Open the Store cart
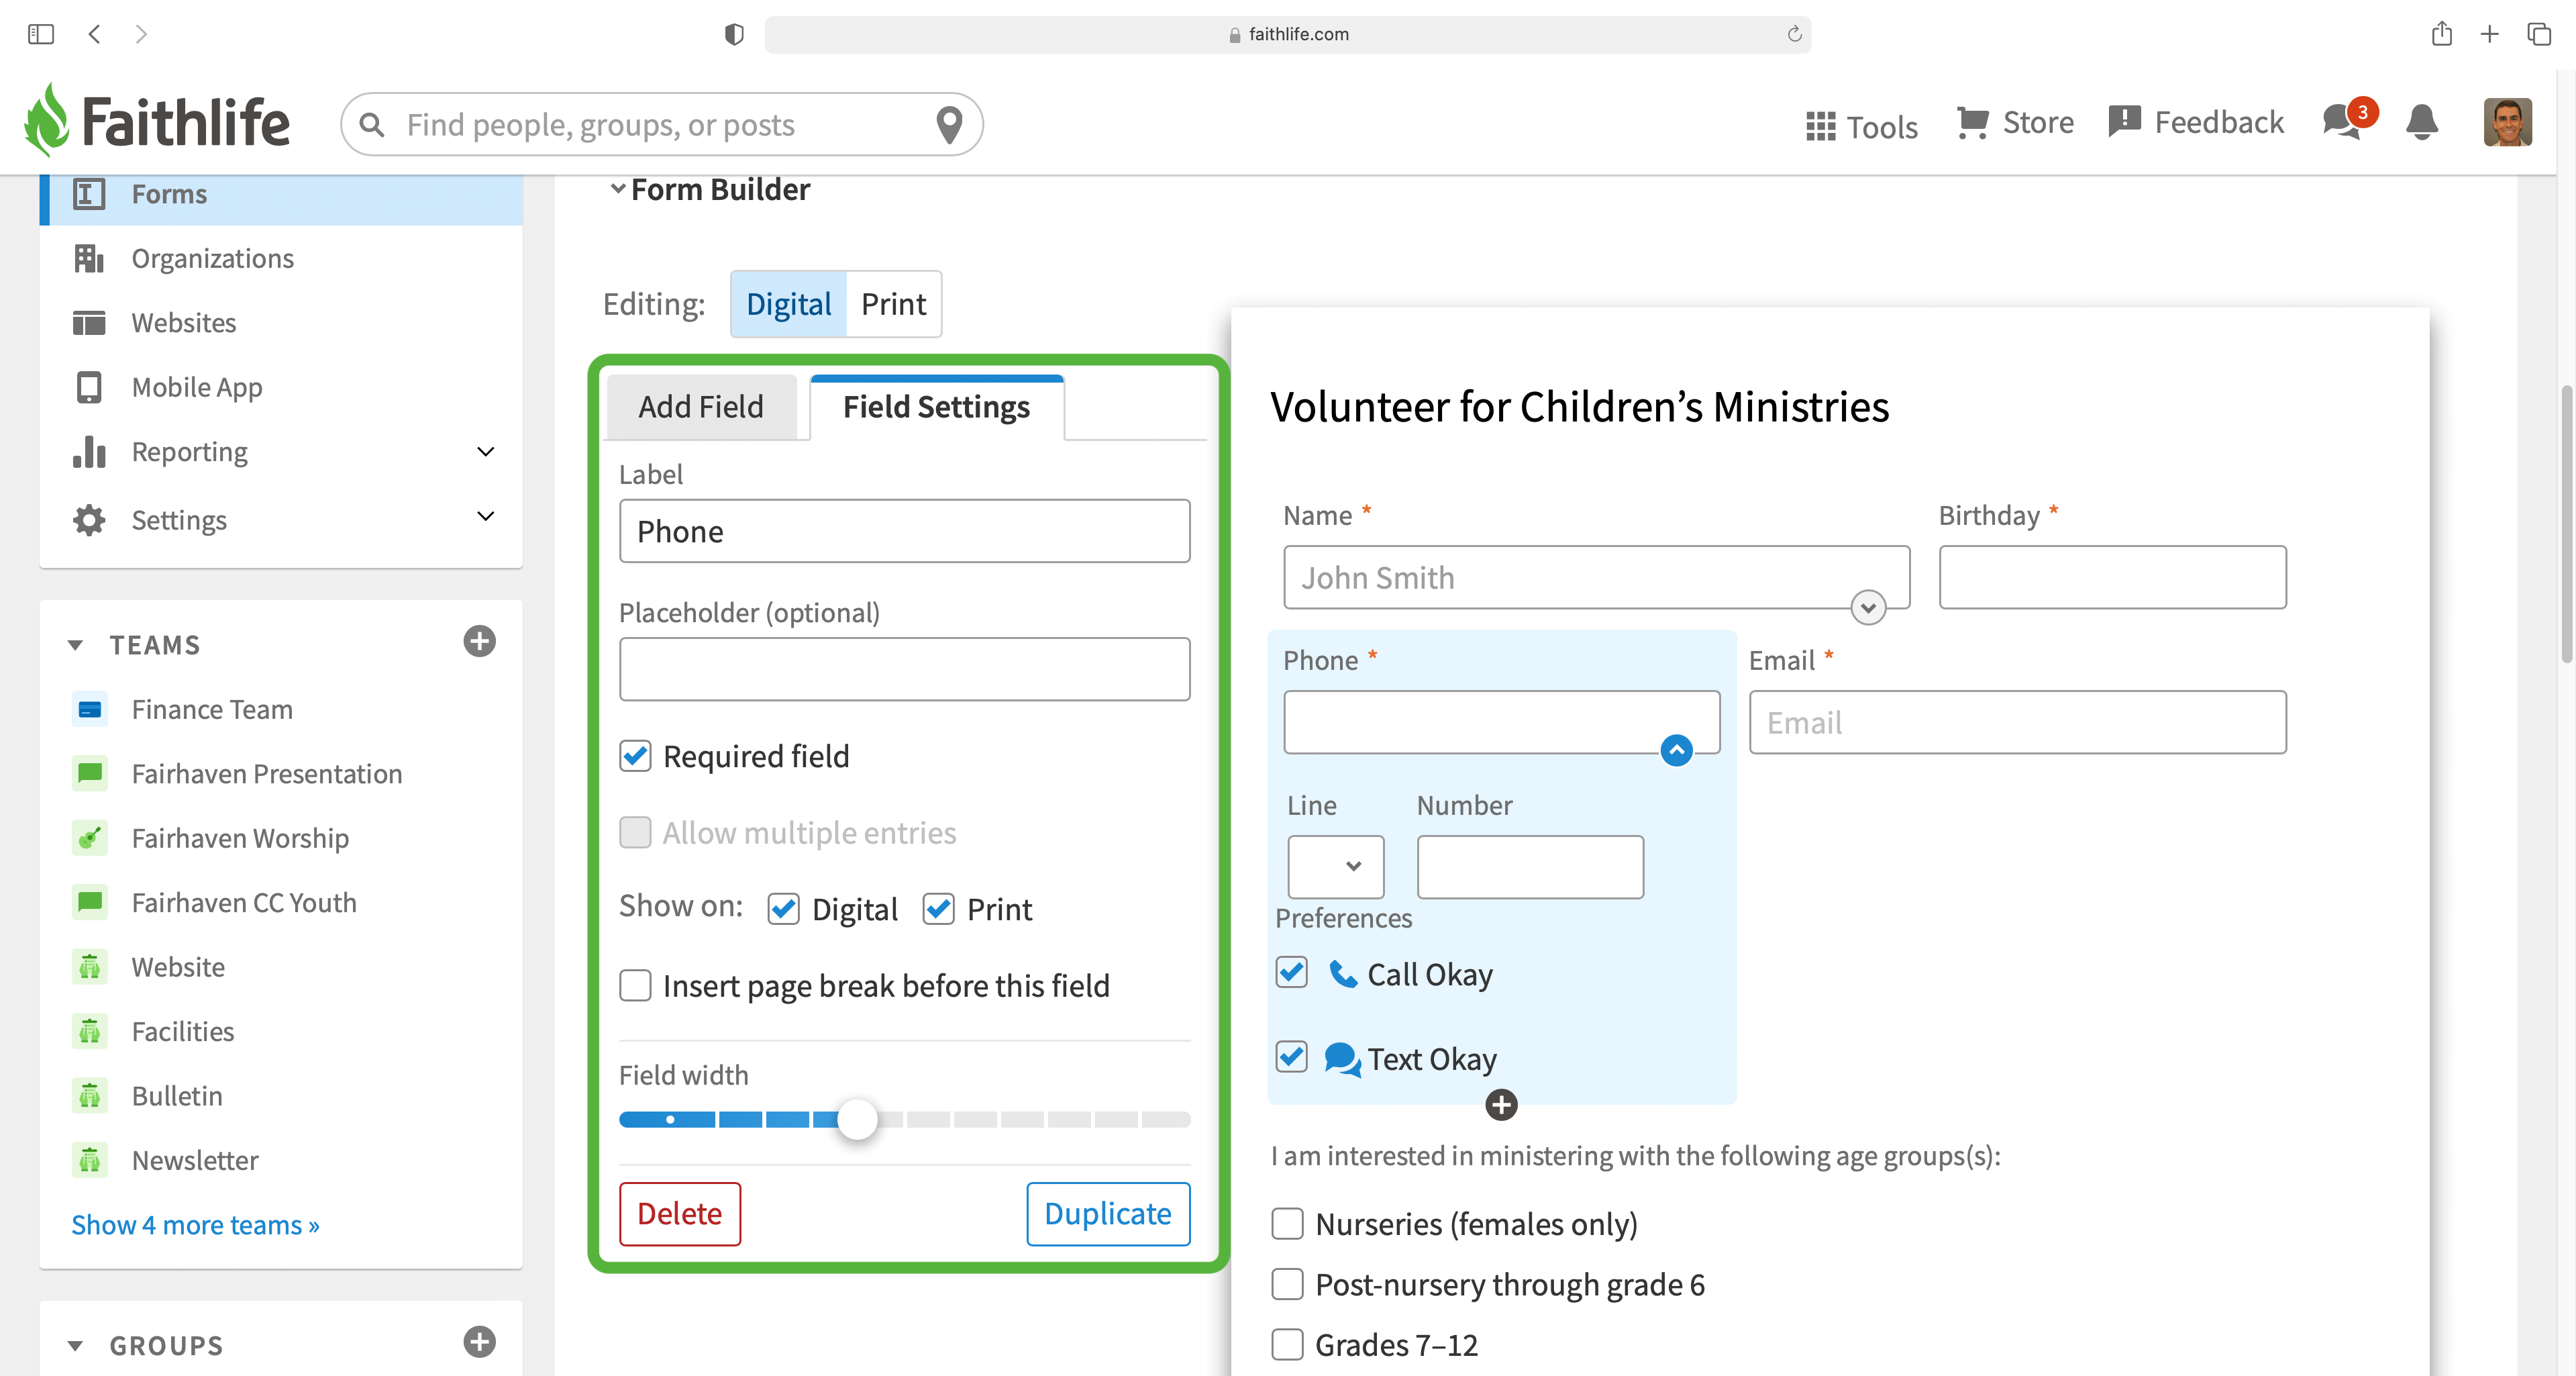2576x1376 pixels. [x=2015, y=123]
